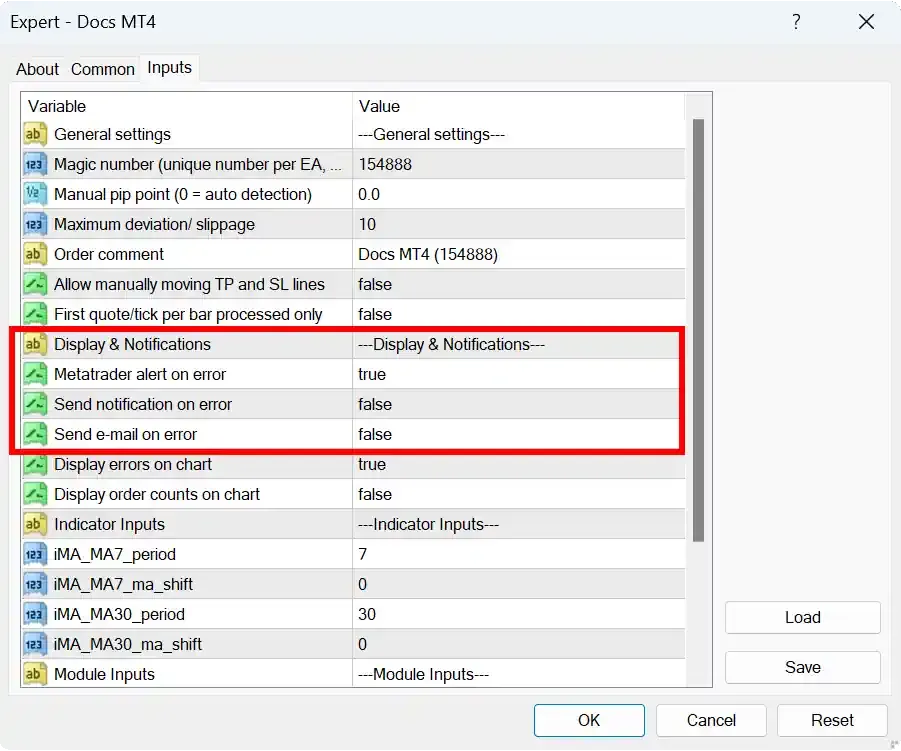Viewport: 901px width, 751px height.
Task: Save the current input settings
Action: [802, 667]
